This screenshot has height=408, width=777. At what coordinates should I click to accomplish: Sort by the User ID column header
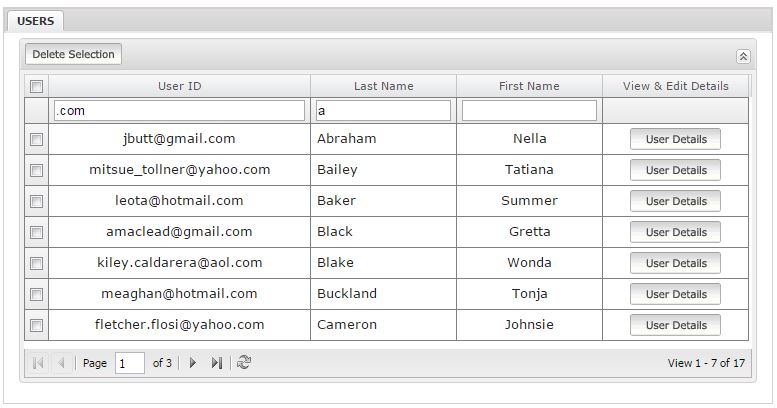[x=179, y=86]
